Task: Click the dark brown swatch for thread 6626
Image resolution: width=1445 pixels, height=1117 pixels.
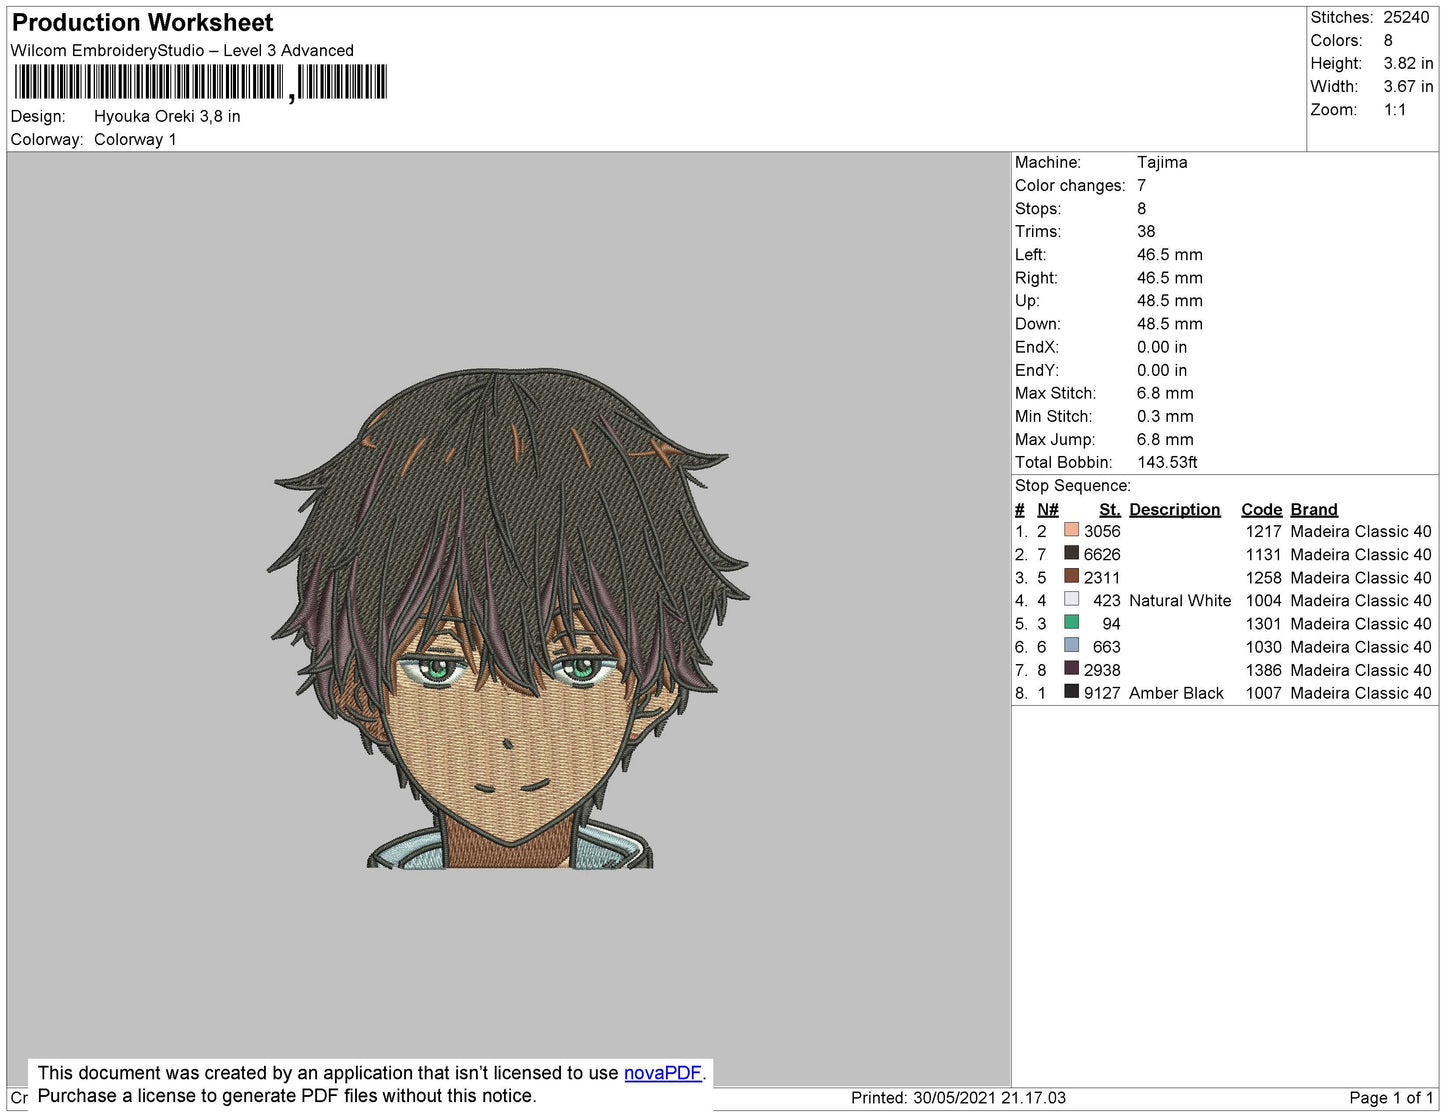Action: 1071,553
